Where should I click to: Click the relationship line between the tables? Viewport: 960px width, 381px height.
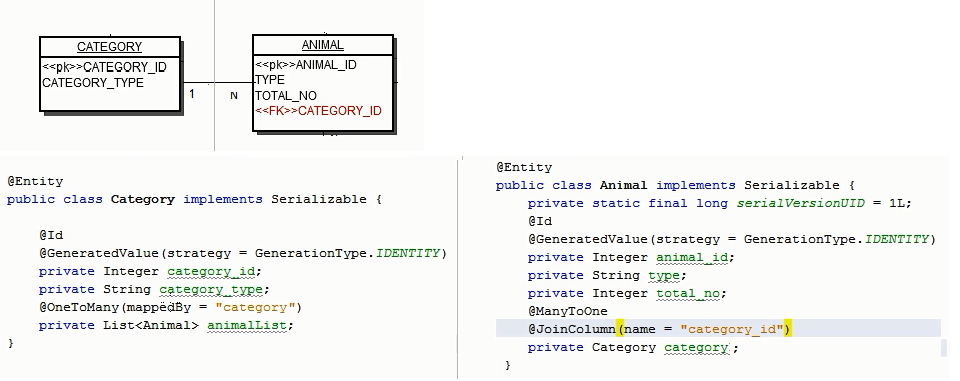[x=217, y=83]
